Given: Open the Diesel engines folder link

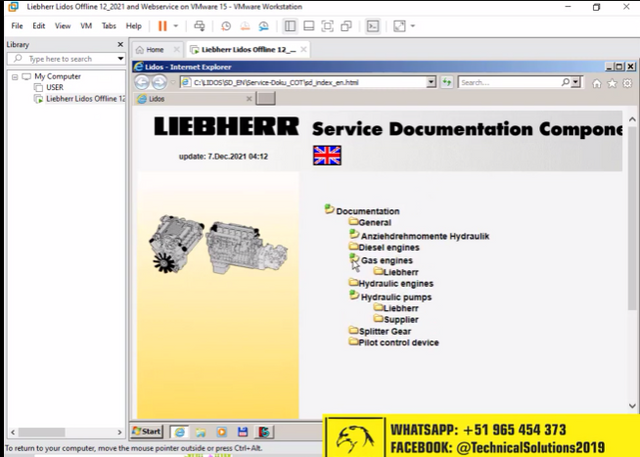Looking at the screenshot, I should click(389, 247).
